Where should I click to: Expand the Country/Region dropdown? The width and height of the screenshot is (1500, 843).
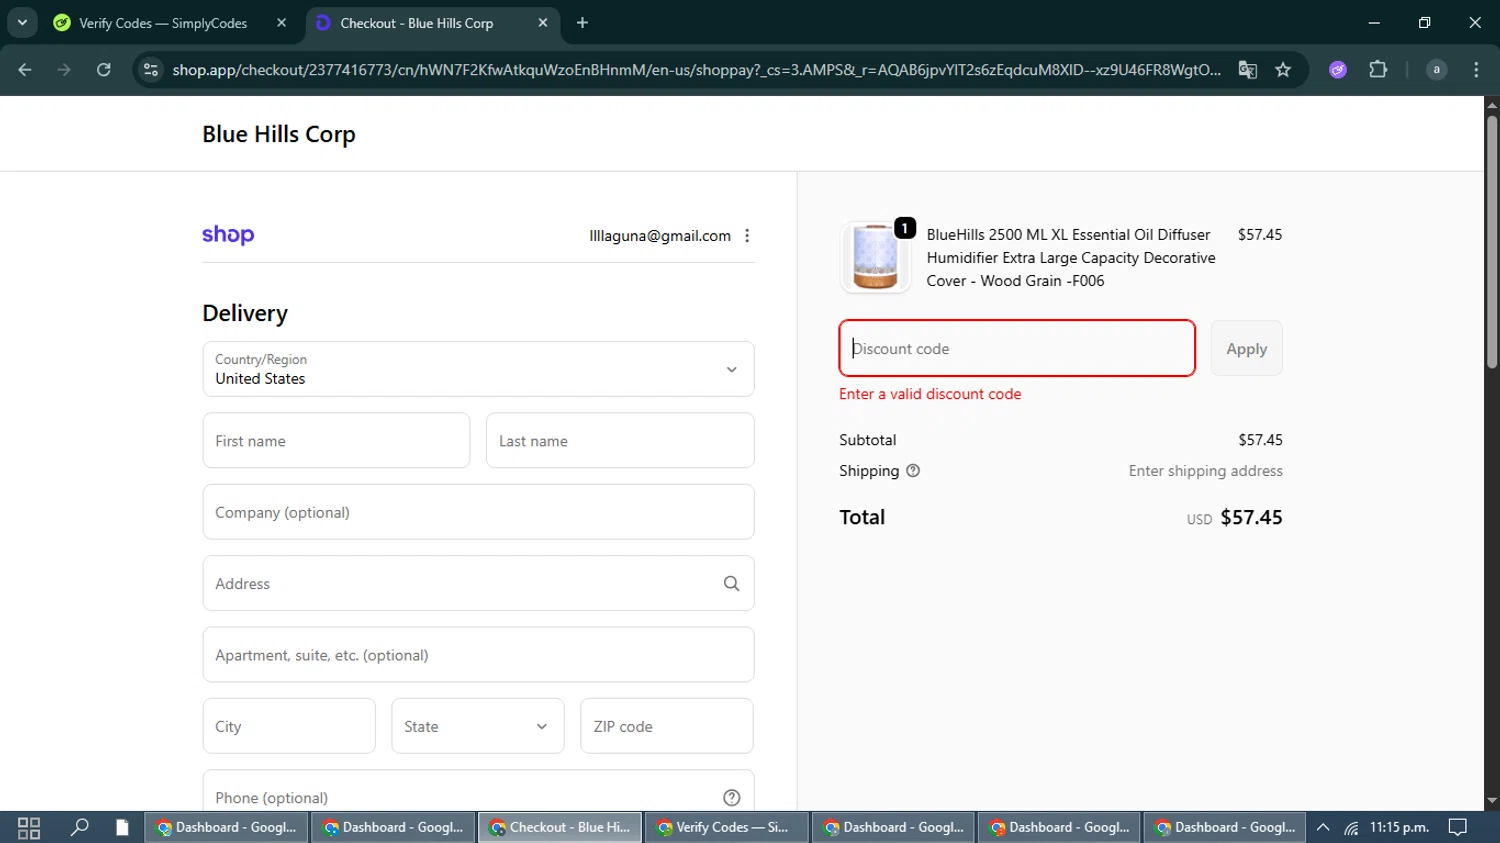point(478,369)
